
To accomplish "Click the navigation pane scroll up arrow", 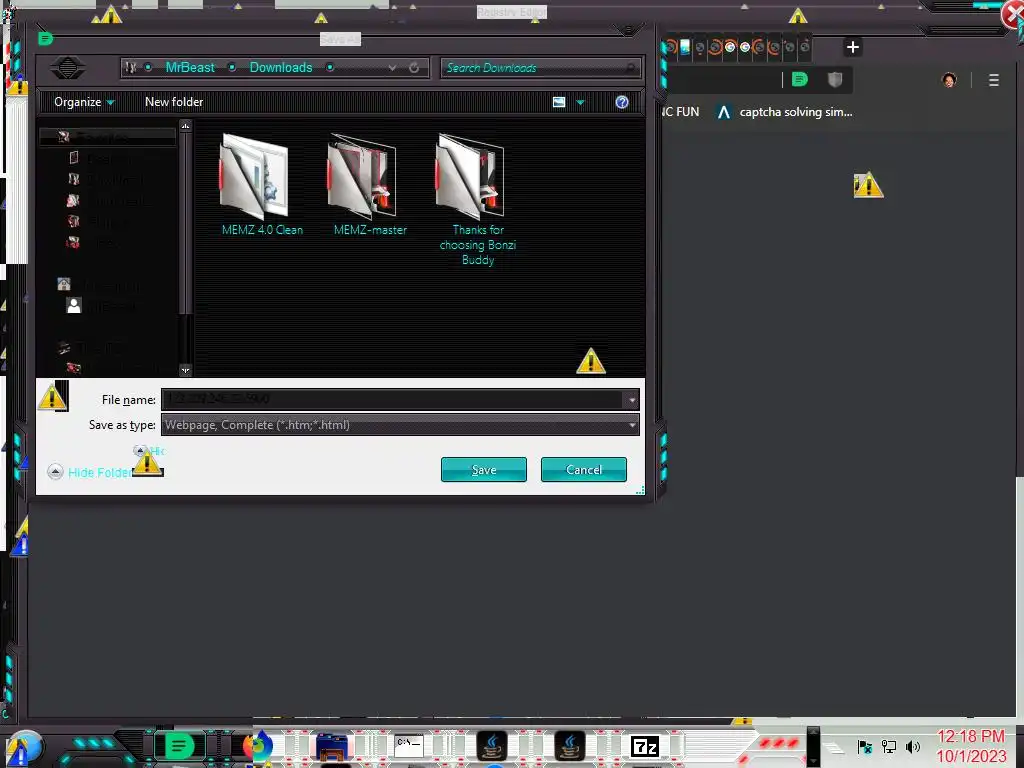I will [x=185, y=125].
